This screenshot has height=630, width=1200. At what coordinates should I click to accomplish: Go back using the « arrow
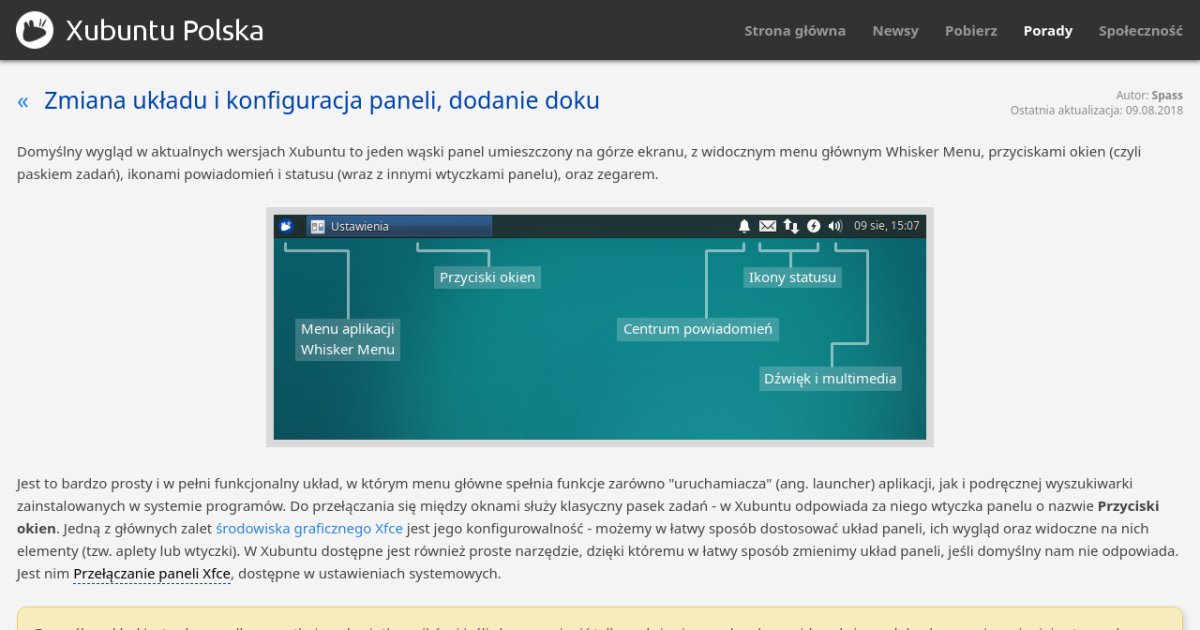[23, 101]
